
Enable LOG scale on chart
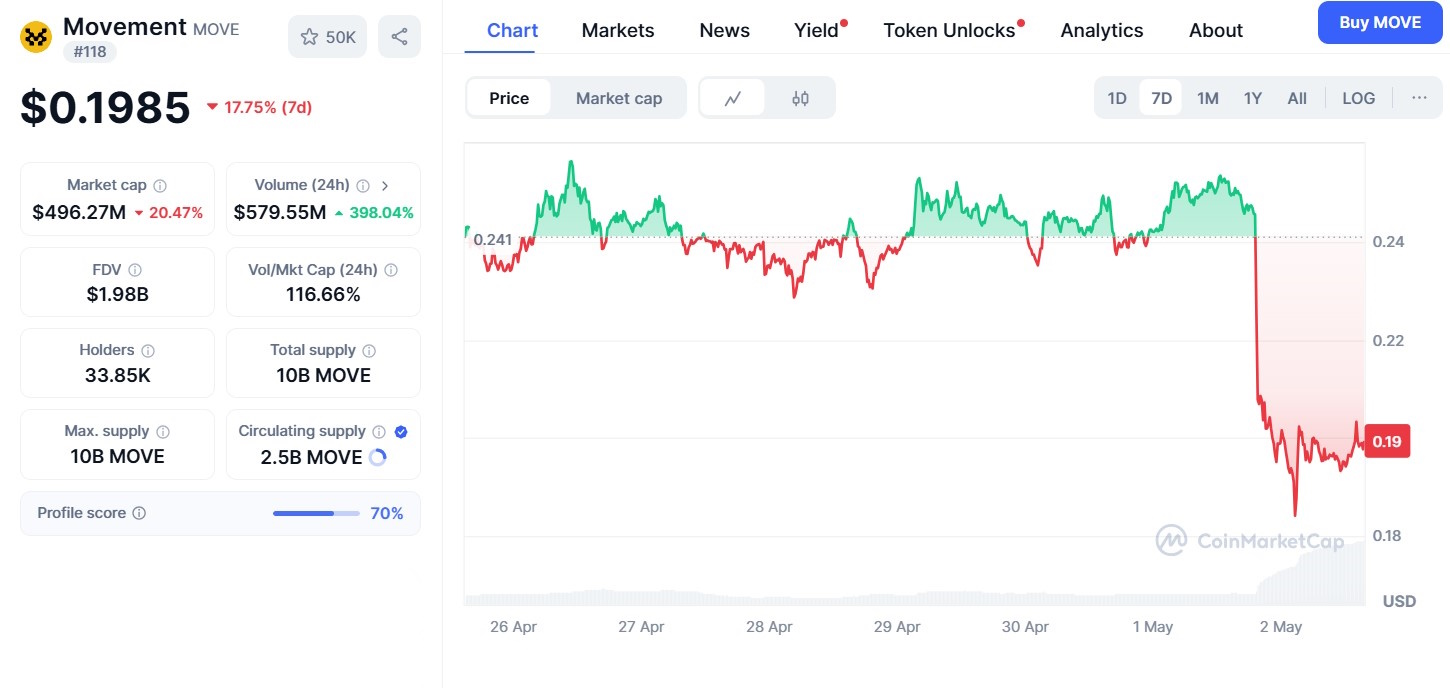pos(1358,98)
